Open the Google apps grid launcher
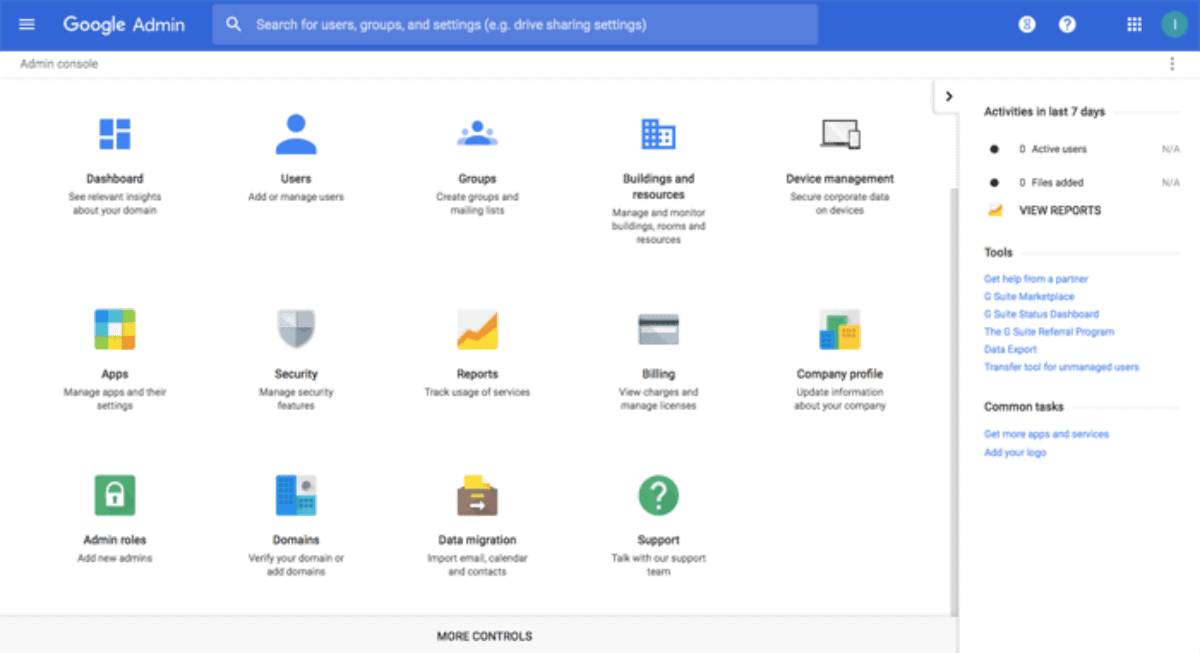Viewport: 1200px width, 653px height. (x=1134, y=24)
